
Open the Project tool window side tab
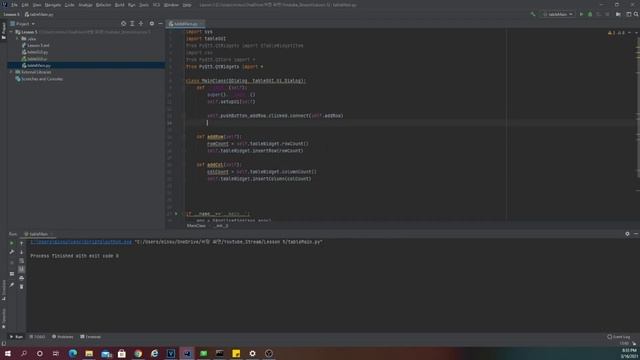4,31
